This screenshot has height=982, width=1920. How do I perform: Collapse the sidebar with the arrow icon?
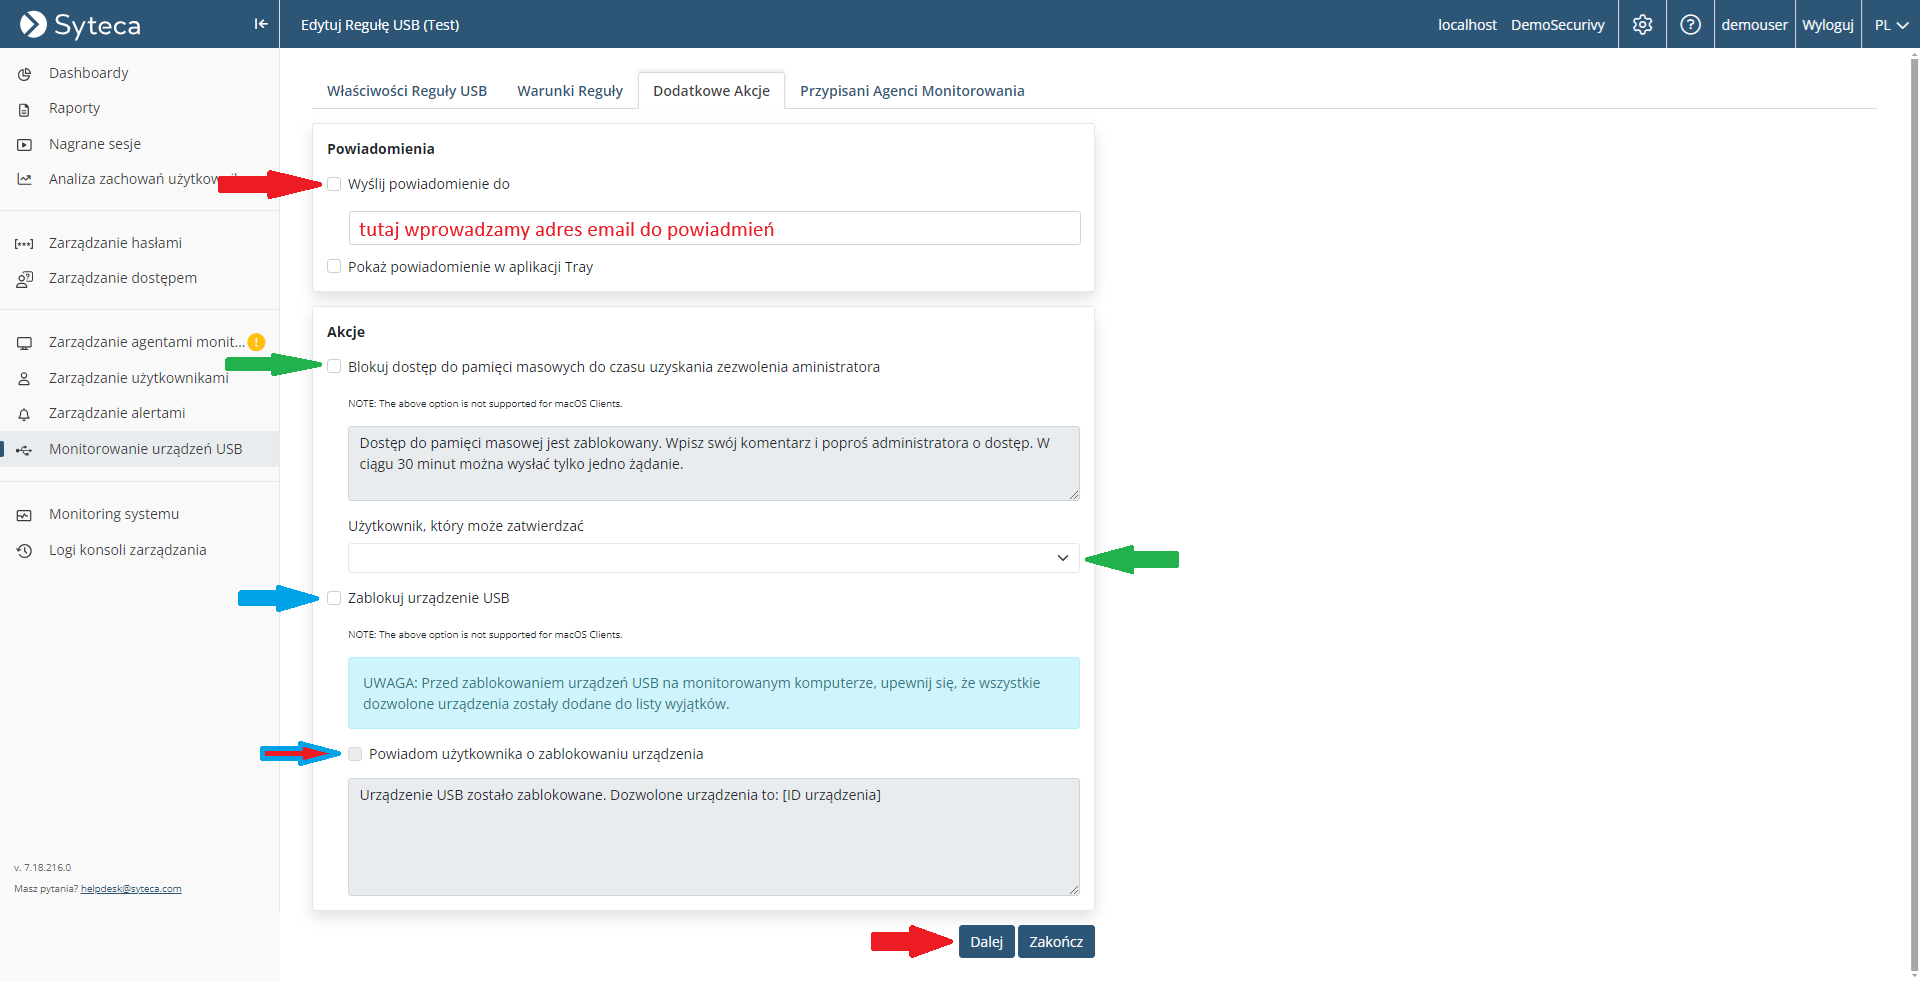pyautogui.click(x=261, y=24)
